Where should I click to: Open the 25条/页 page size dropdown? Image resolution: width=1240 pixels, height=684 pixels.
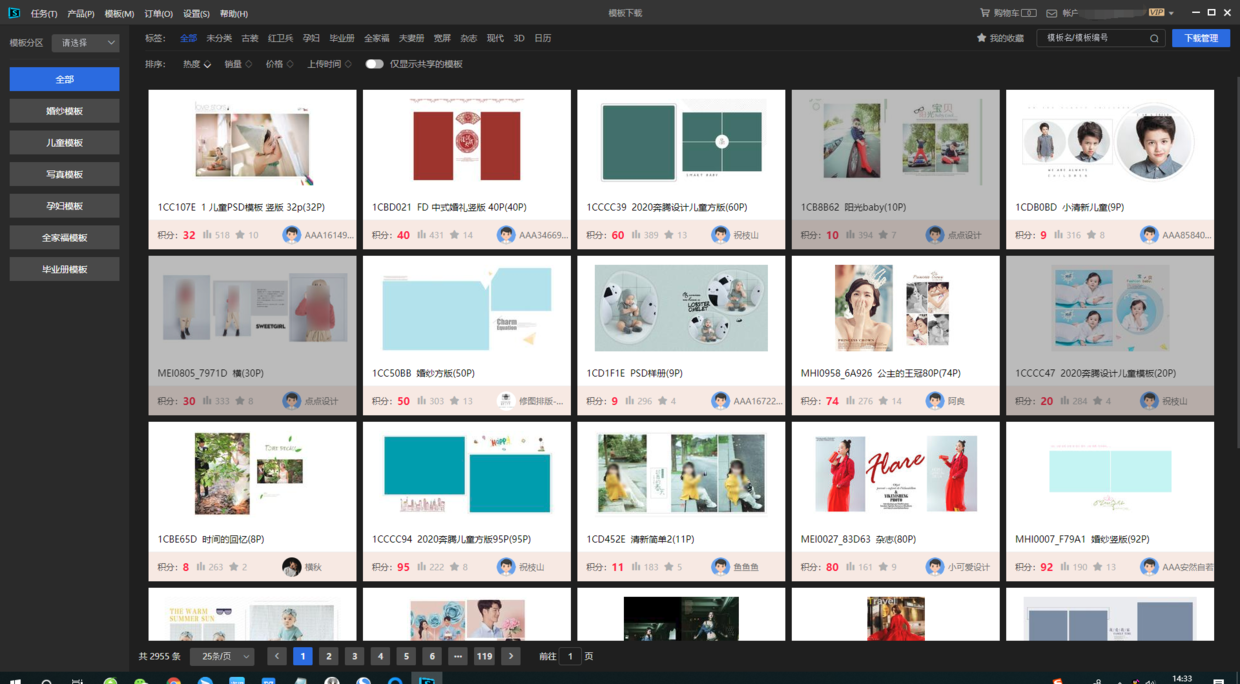(x=223, y=656)
